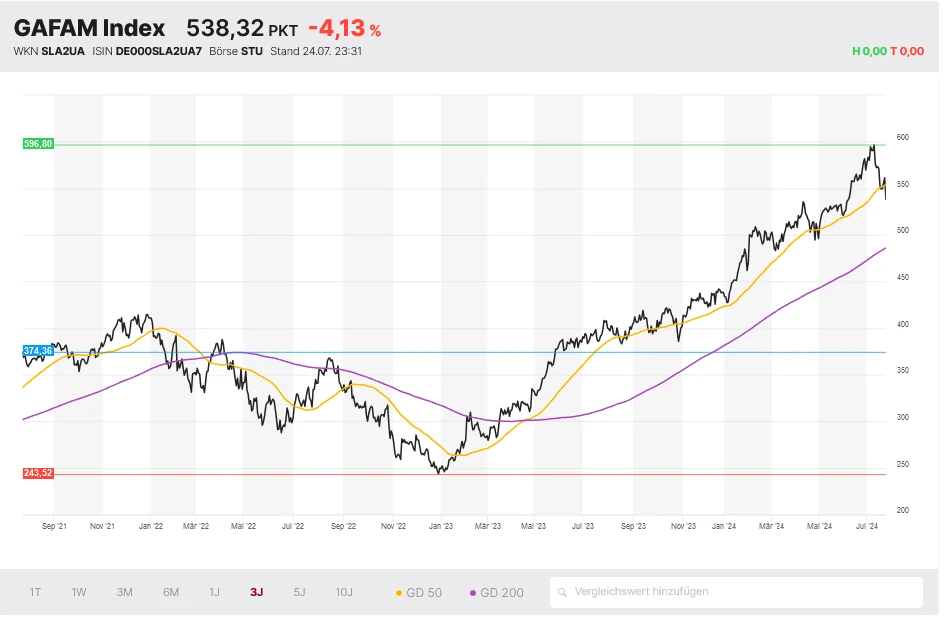This screenshot has width=944, height=625.
Task: Show the 3M chart period
Action: 125,592
